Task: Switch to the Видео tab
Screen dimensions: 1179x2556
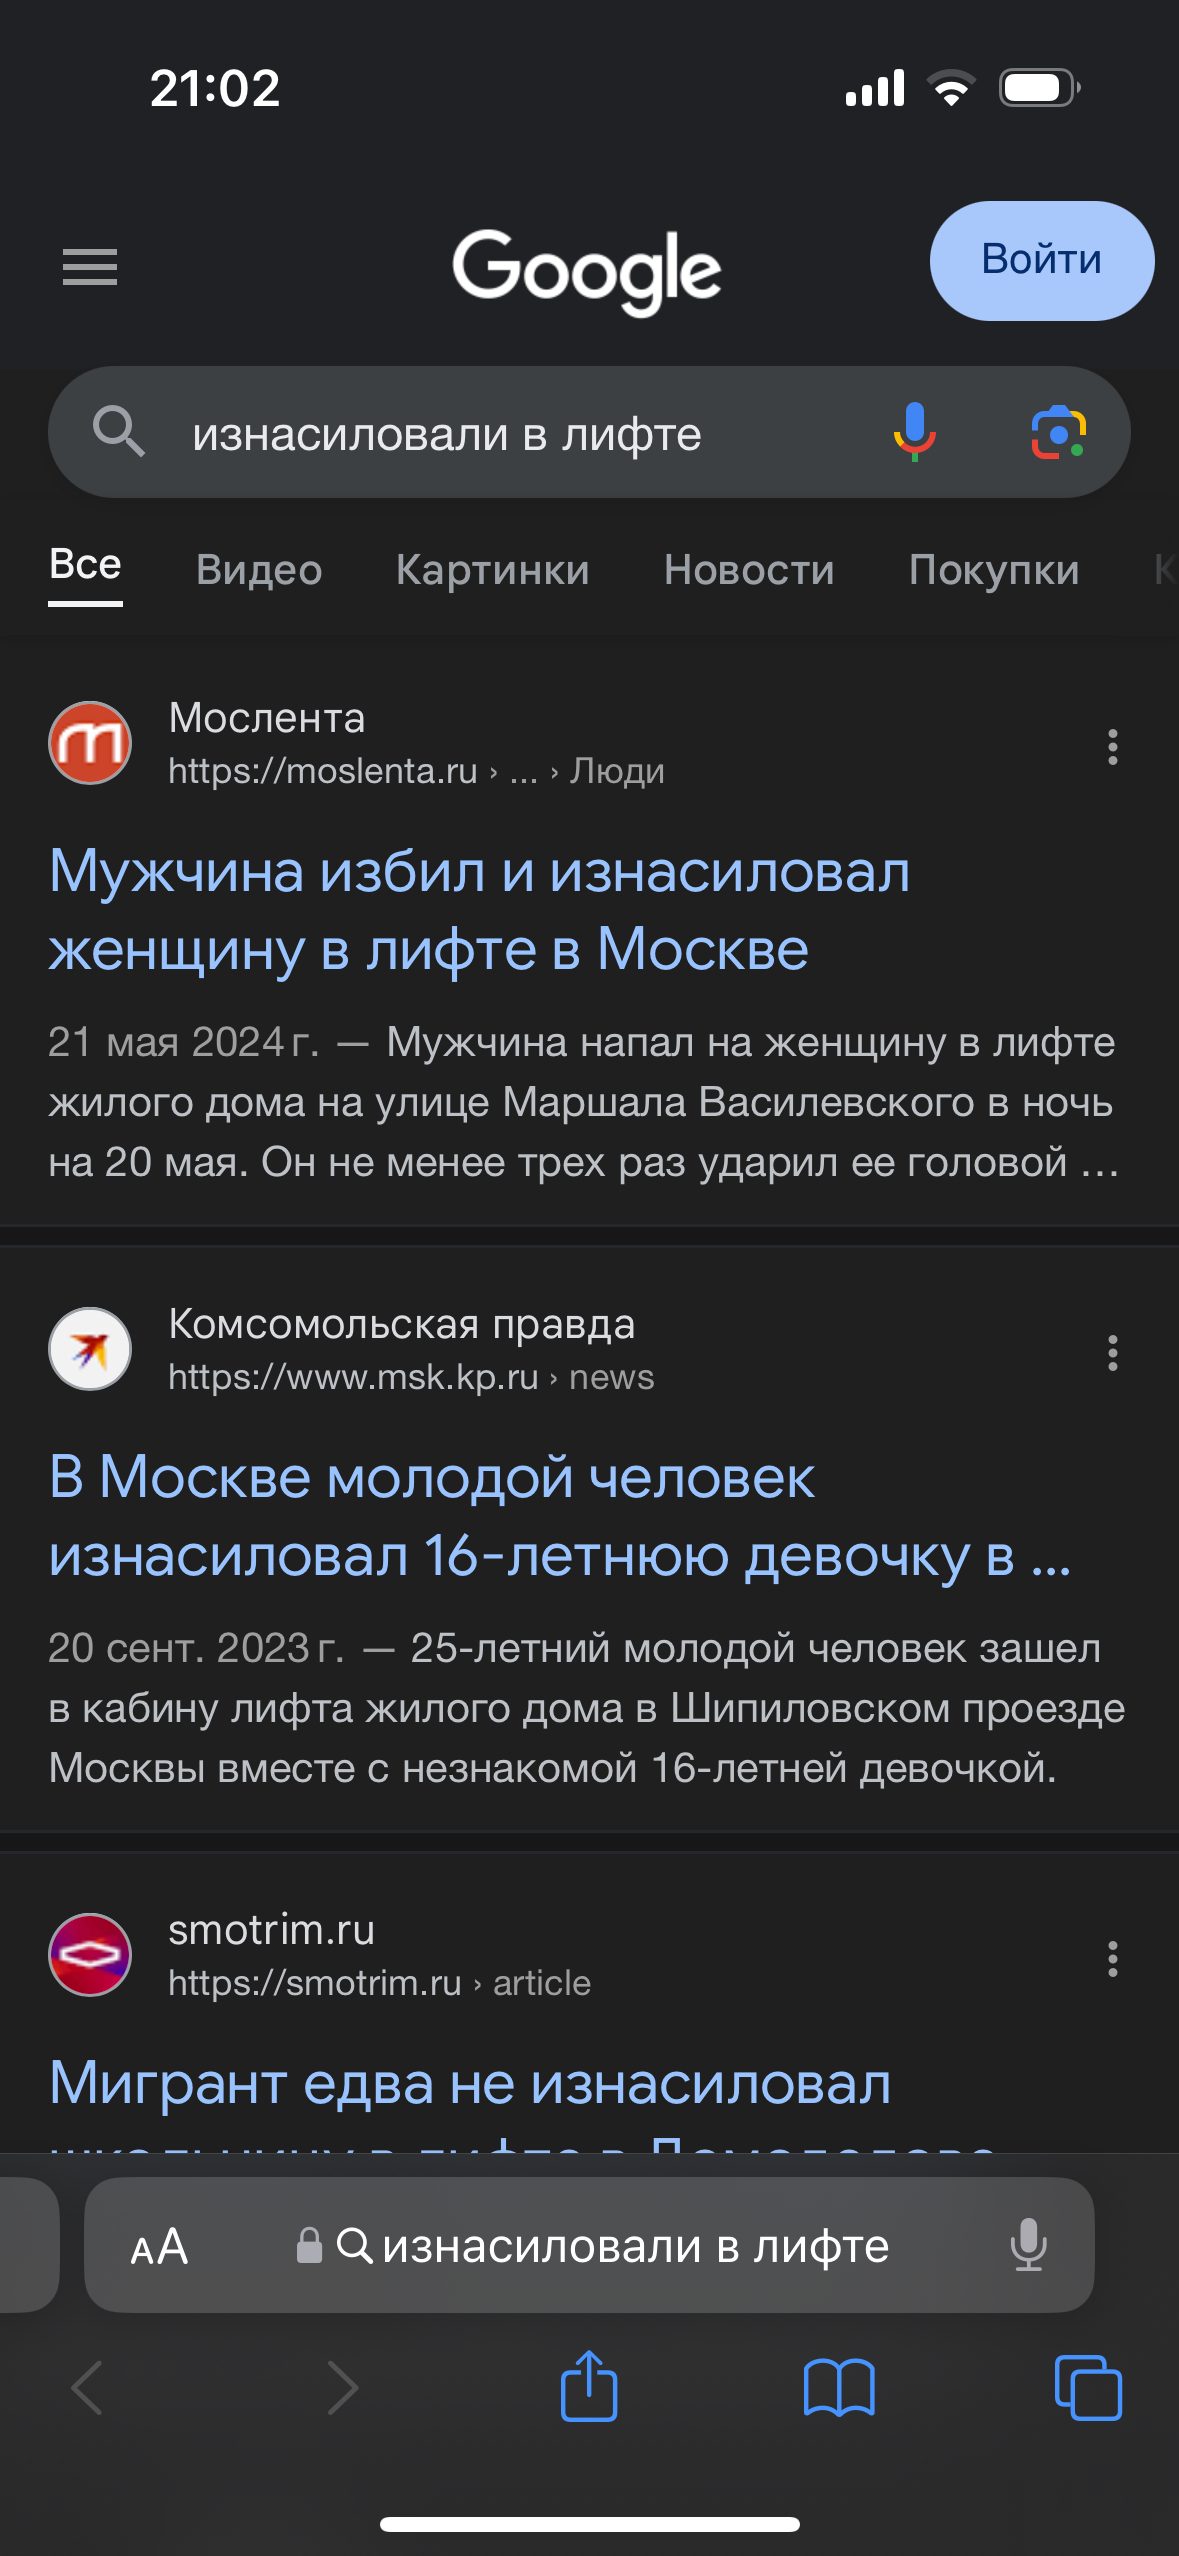Action: coord(259,570)
